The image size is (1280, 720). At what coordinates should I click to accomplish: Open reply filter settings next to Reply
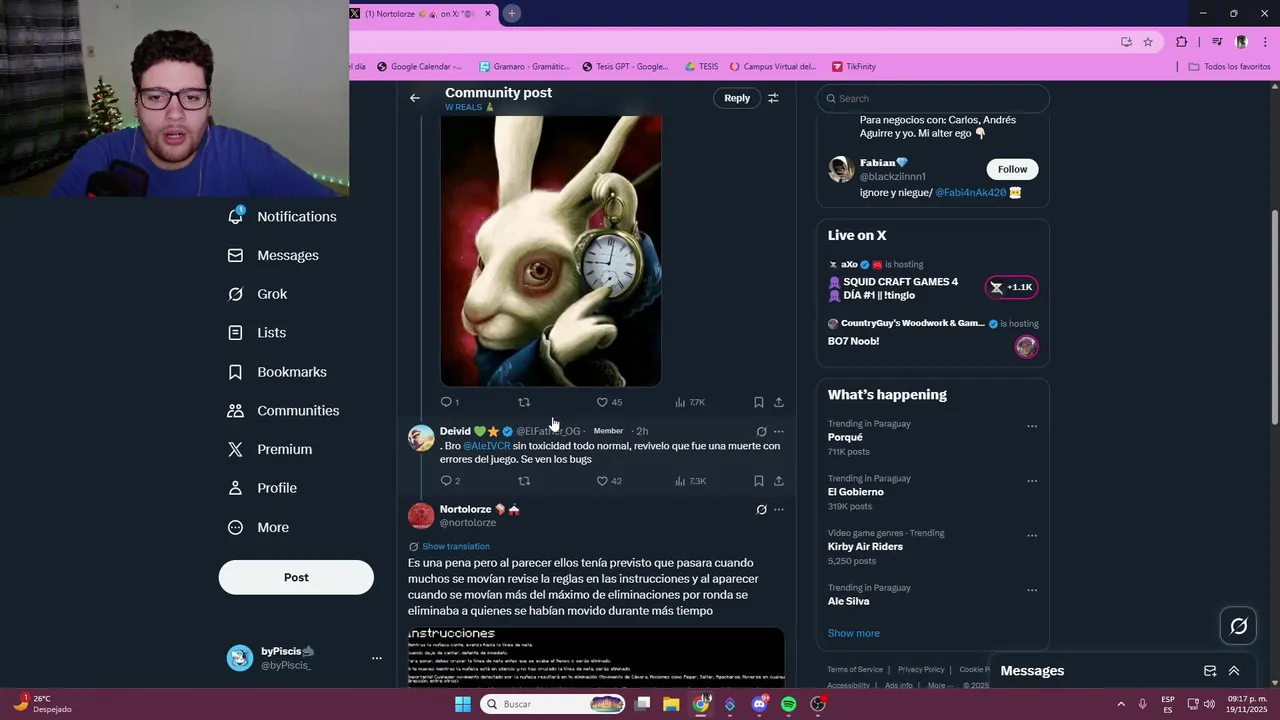click(x=773, y=98)
